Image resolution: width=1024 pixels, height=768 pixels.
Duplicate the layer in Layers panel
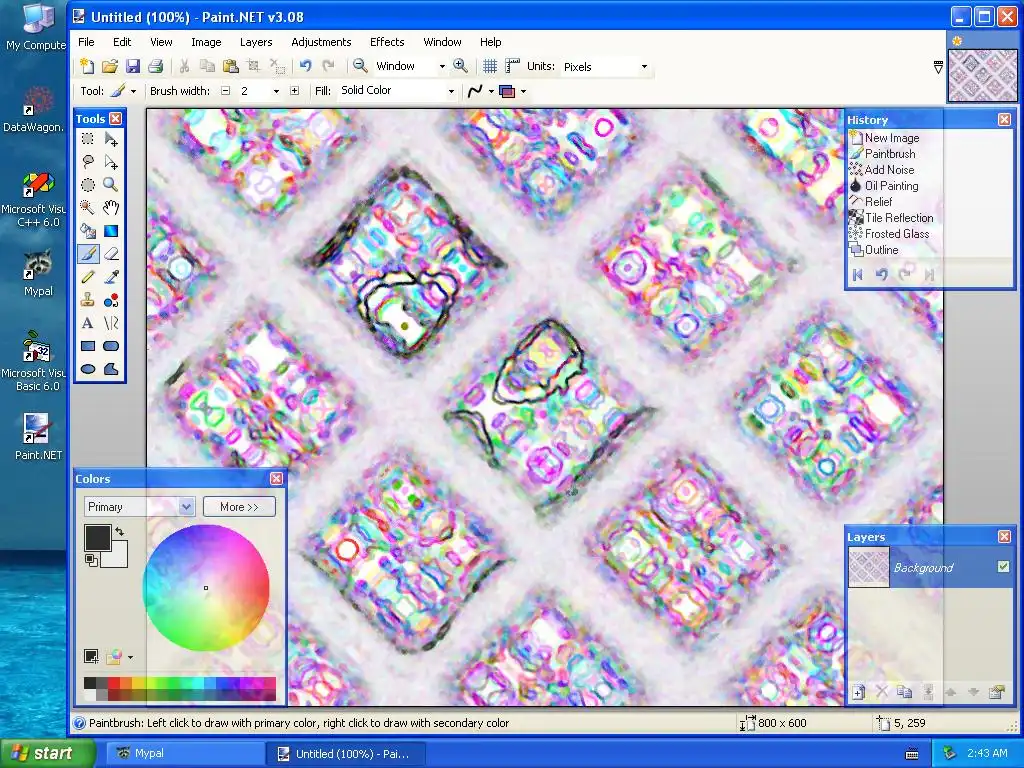click(x=904, y=692)
